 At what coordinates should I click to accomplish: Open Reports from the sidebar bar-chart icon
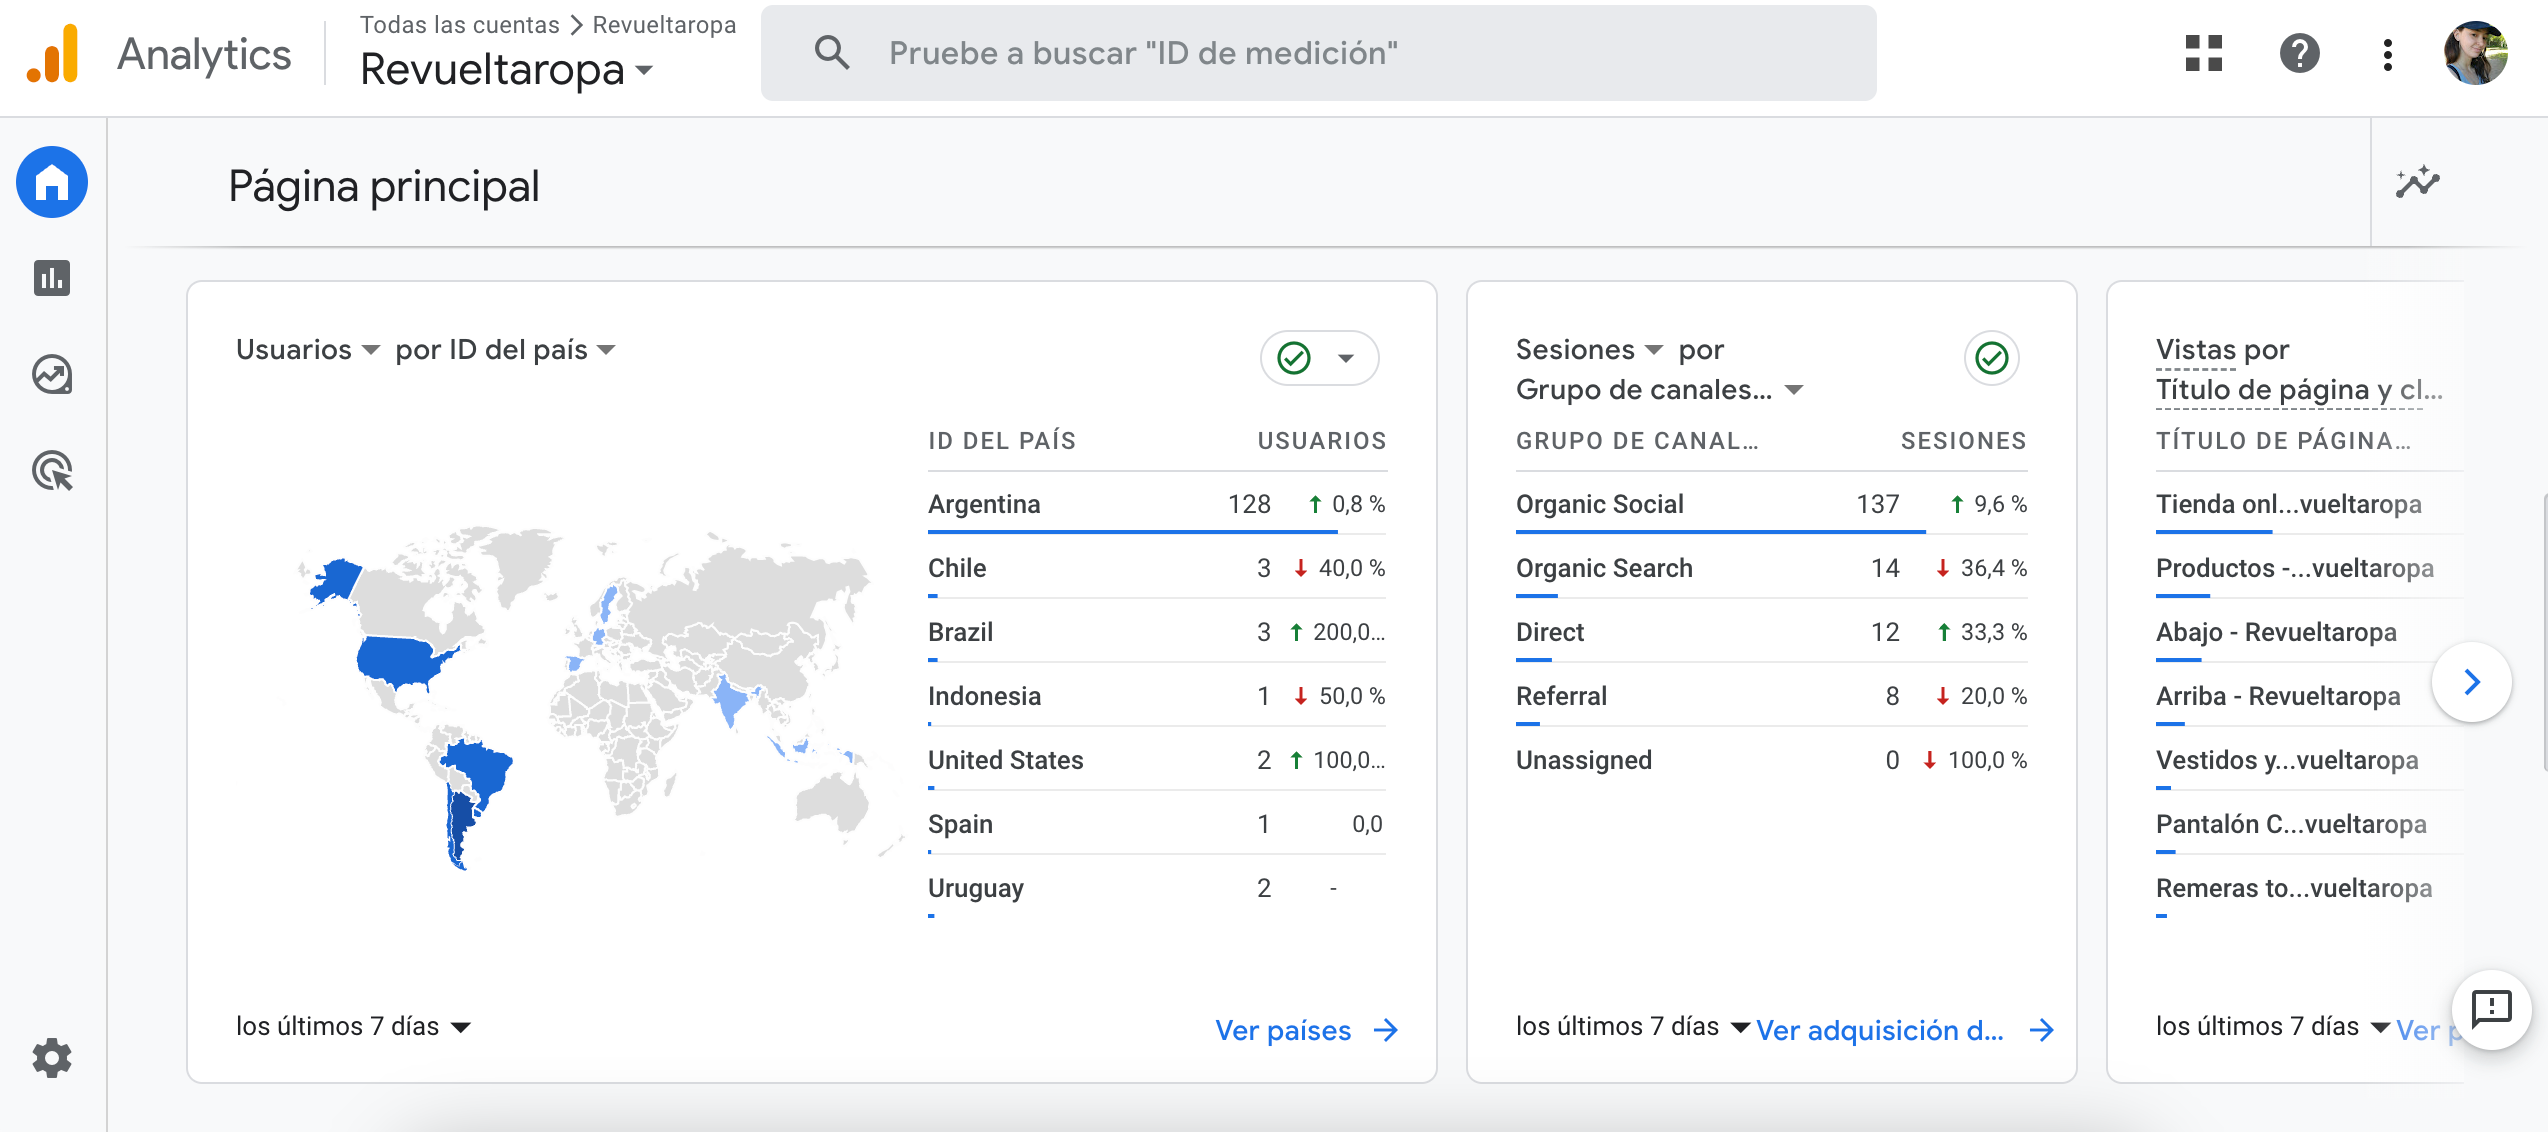tap(52, 278)
